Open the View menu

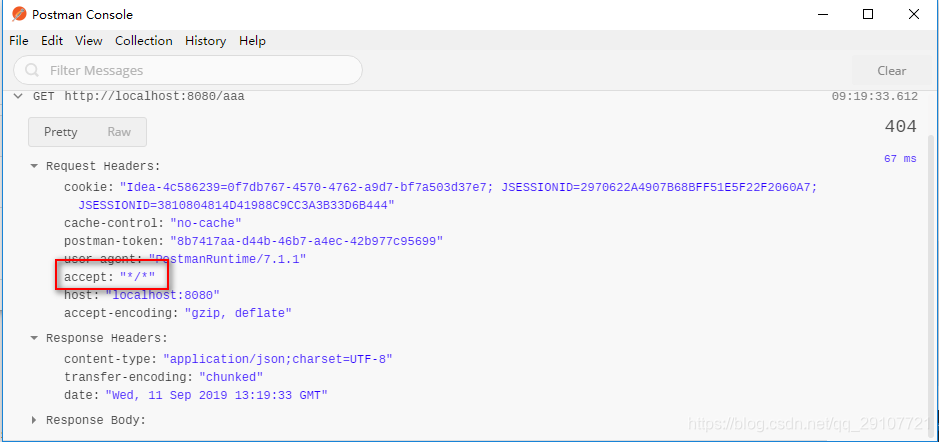[89, 41]
